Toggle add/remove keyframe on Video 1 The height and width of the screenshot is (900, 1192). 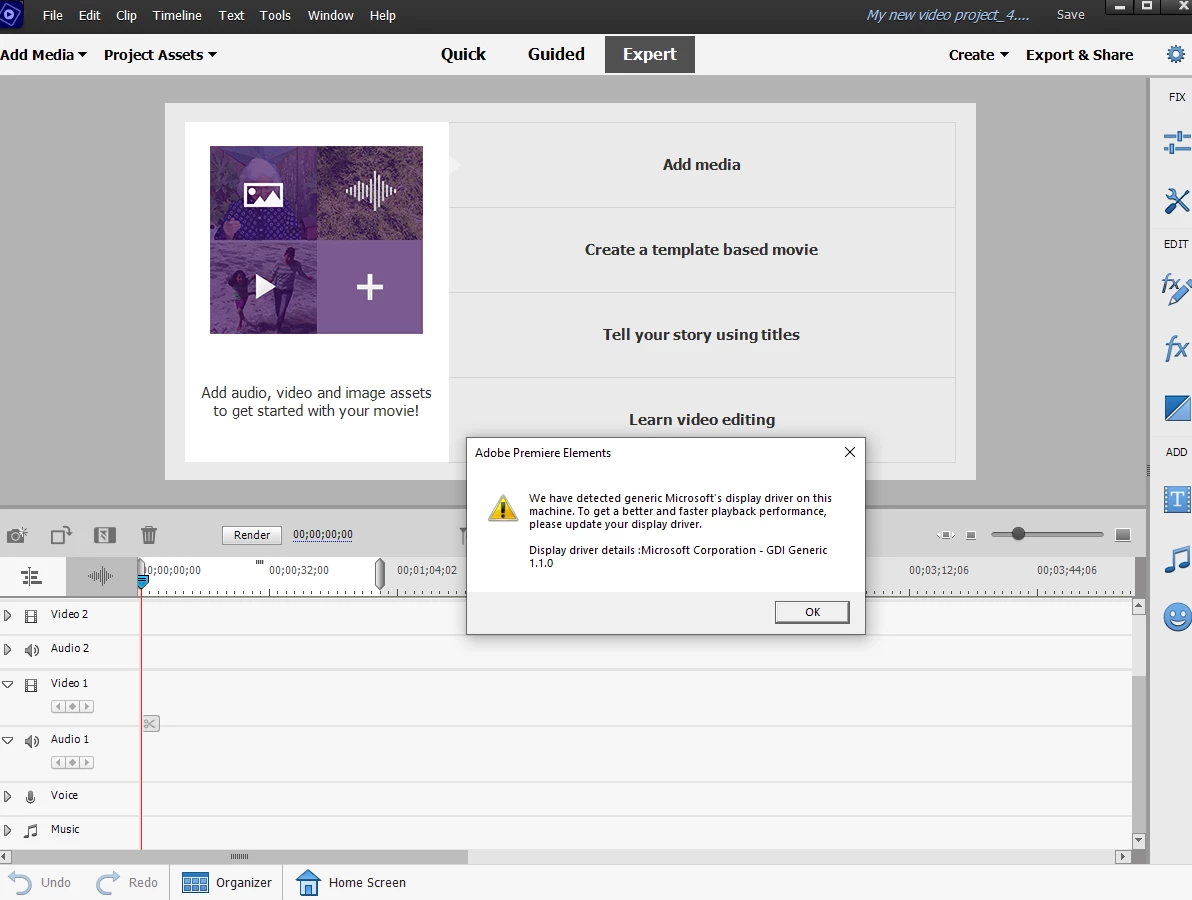tap(72, 707)
